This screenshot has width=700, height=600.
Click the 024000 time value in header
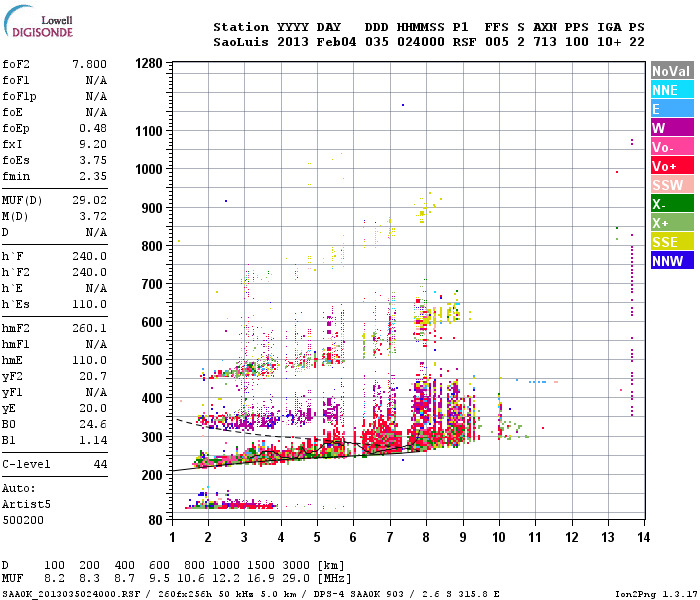click(x=421, y=42)
